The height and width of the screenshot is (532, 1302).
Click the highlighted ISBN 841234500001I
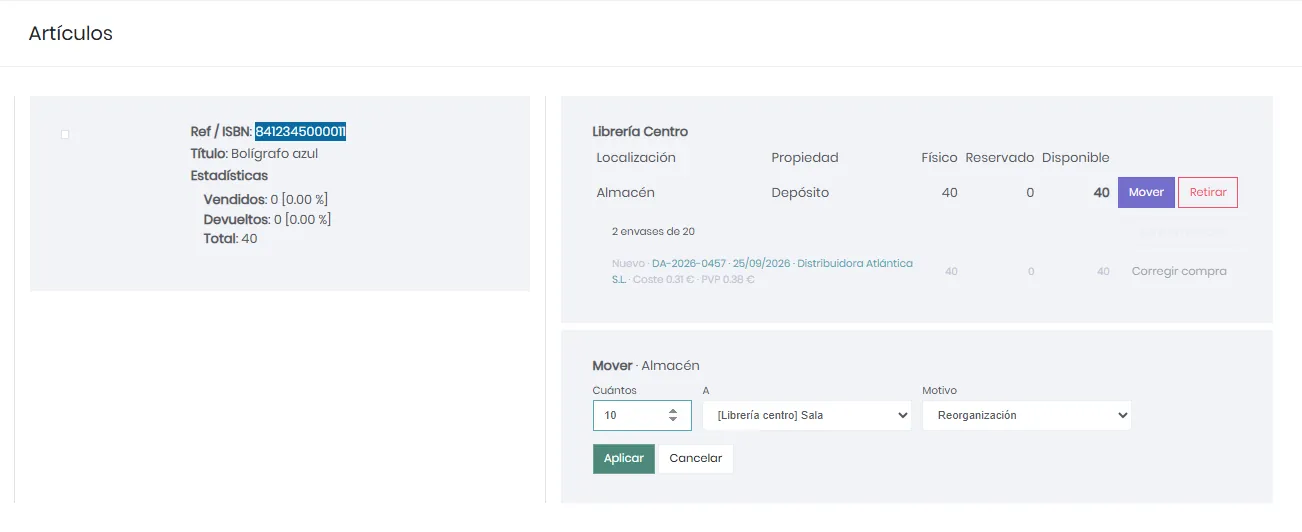pyautogui.click(x=300, y=131)
